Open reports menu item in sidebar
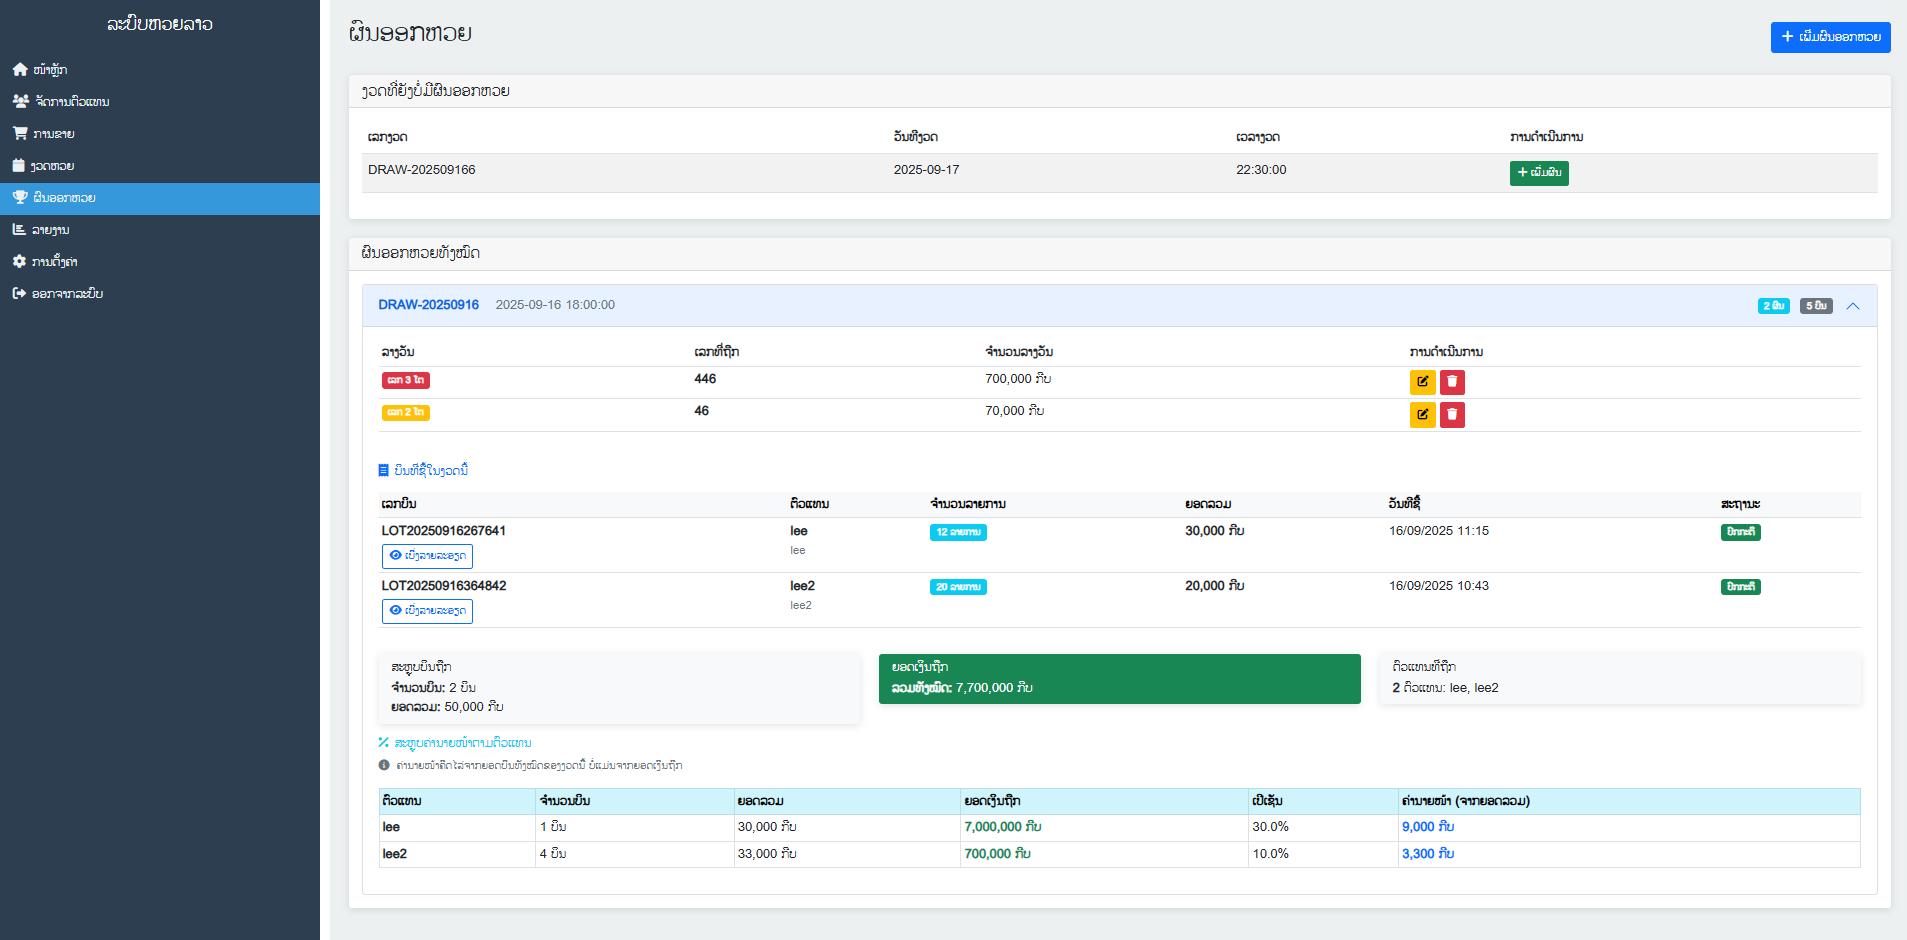Image resolution: width=1907 pixels, height=940 pixels. pyautogui.click(x=50, y=230)
